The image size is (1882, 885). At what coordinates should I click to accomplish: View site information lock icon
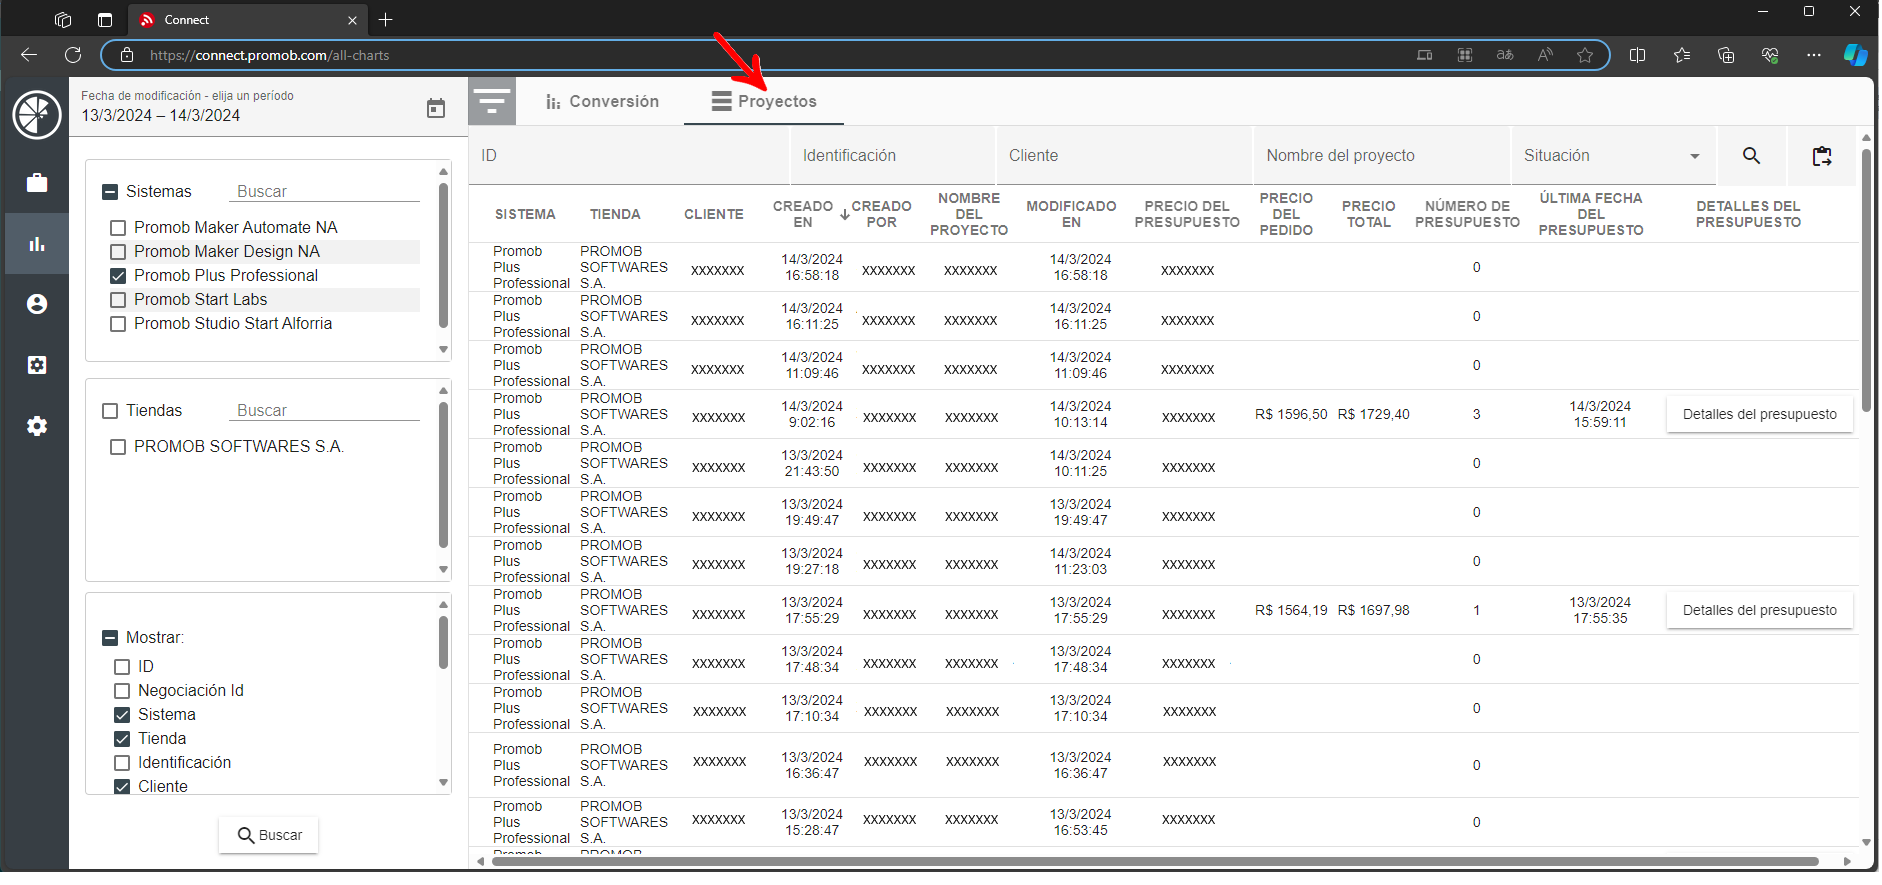pos(127,55)
